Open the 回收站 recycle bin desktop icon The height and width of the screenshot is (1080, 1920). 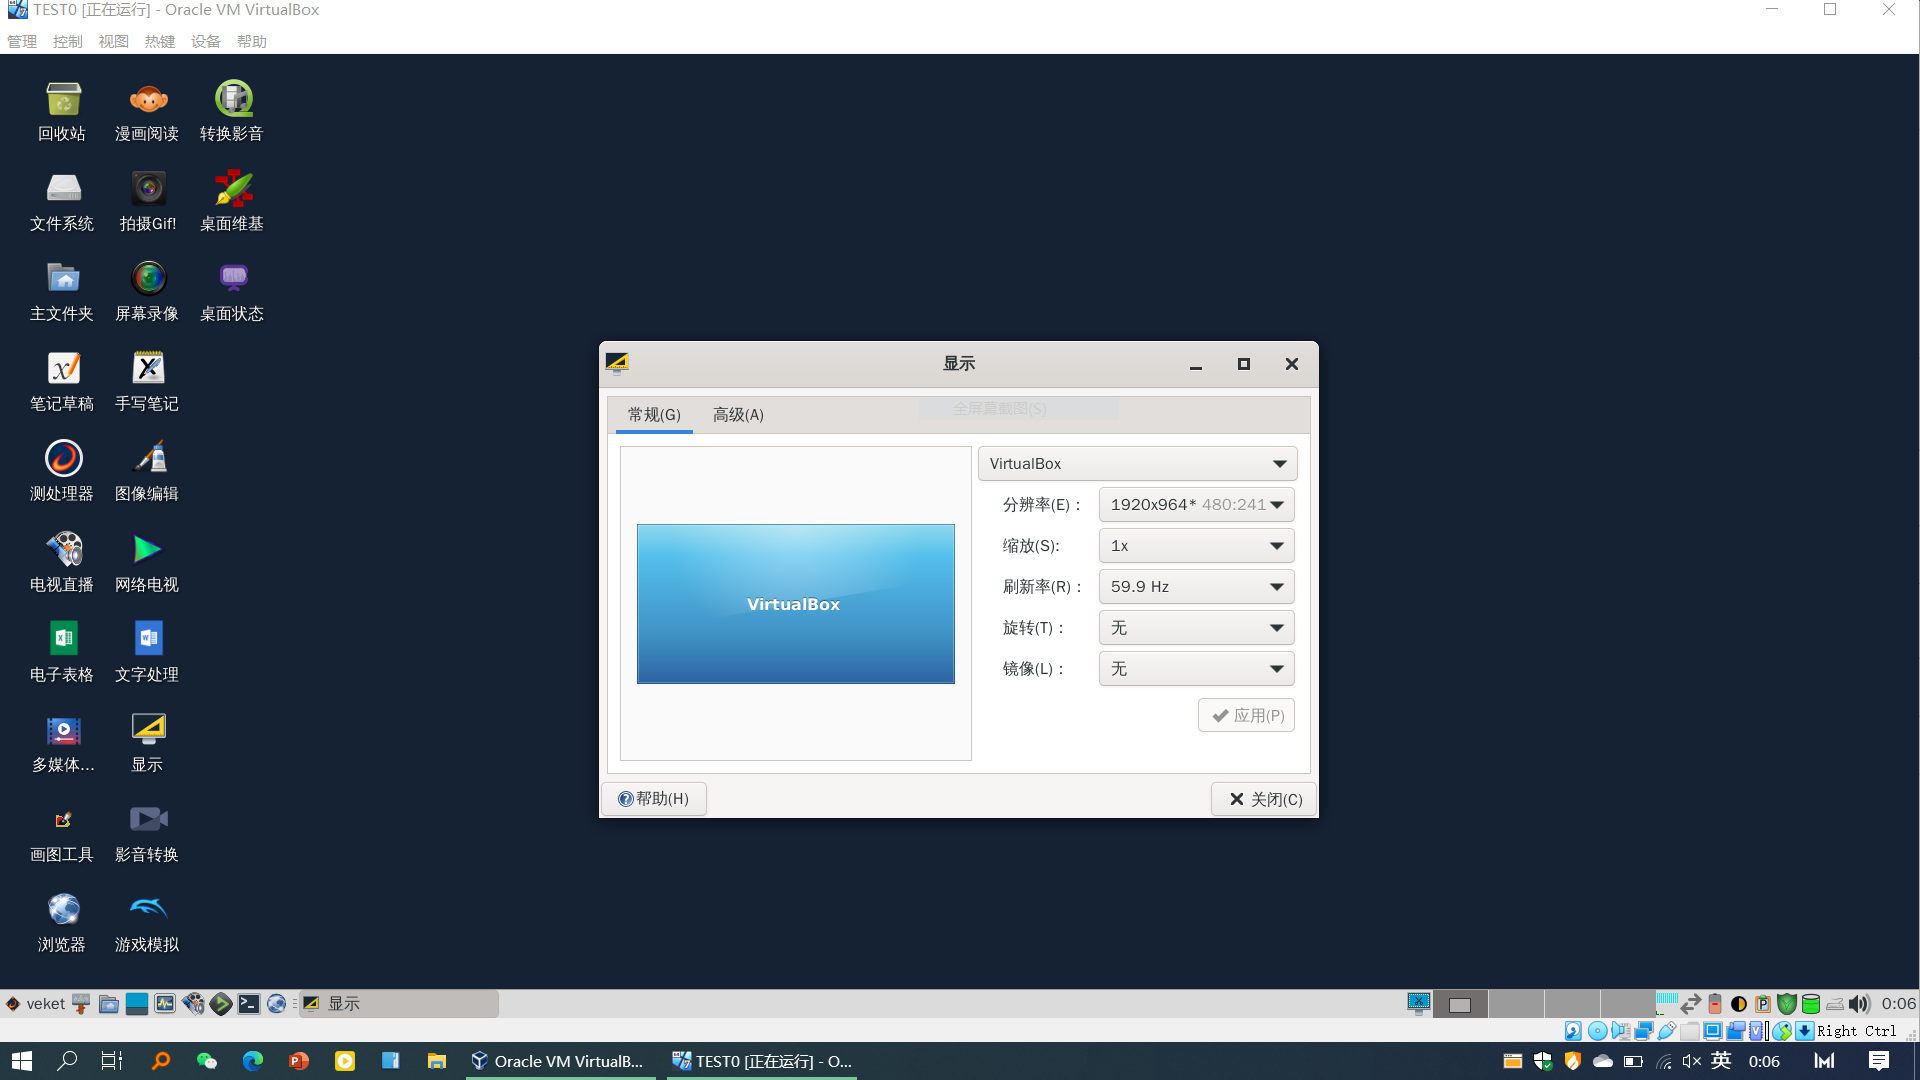[x=62, y=111]
